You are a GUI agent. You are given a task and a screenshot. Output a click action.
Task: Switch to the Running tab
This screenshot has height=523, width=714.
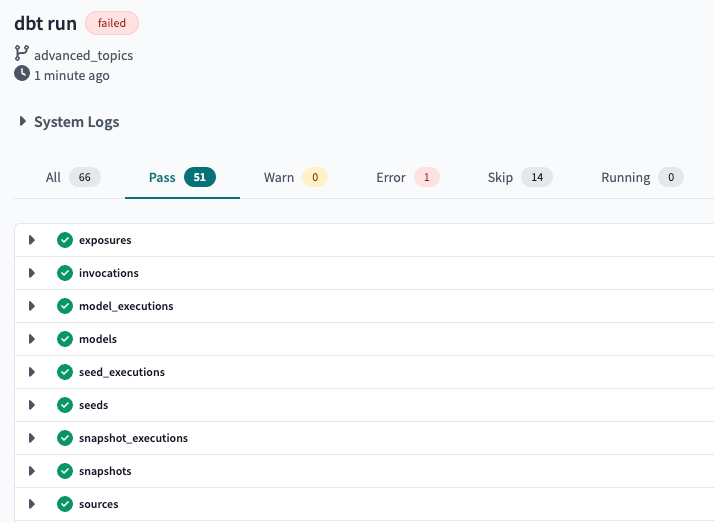click(642, 178)
